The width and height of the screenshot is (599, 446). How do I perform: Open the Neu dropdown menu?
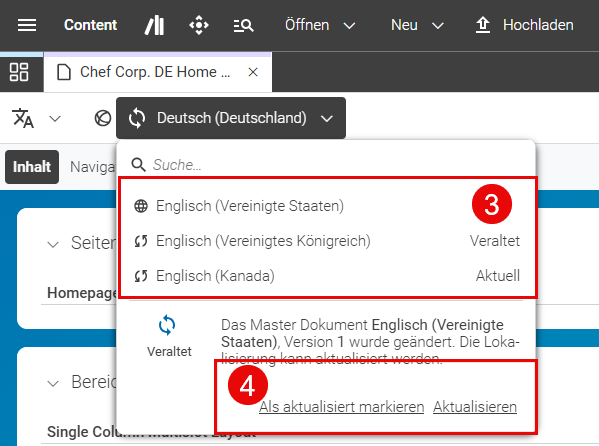417,25
